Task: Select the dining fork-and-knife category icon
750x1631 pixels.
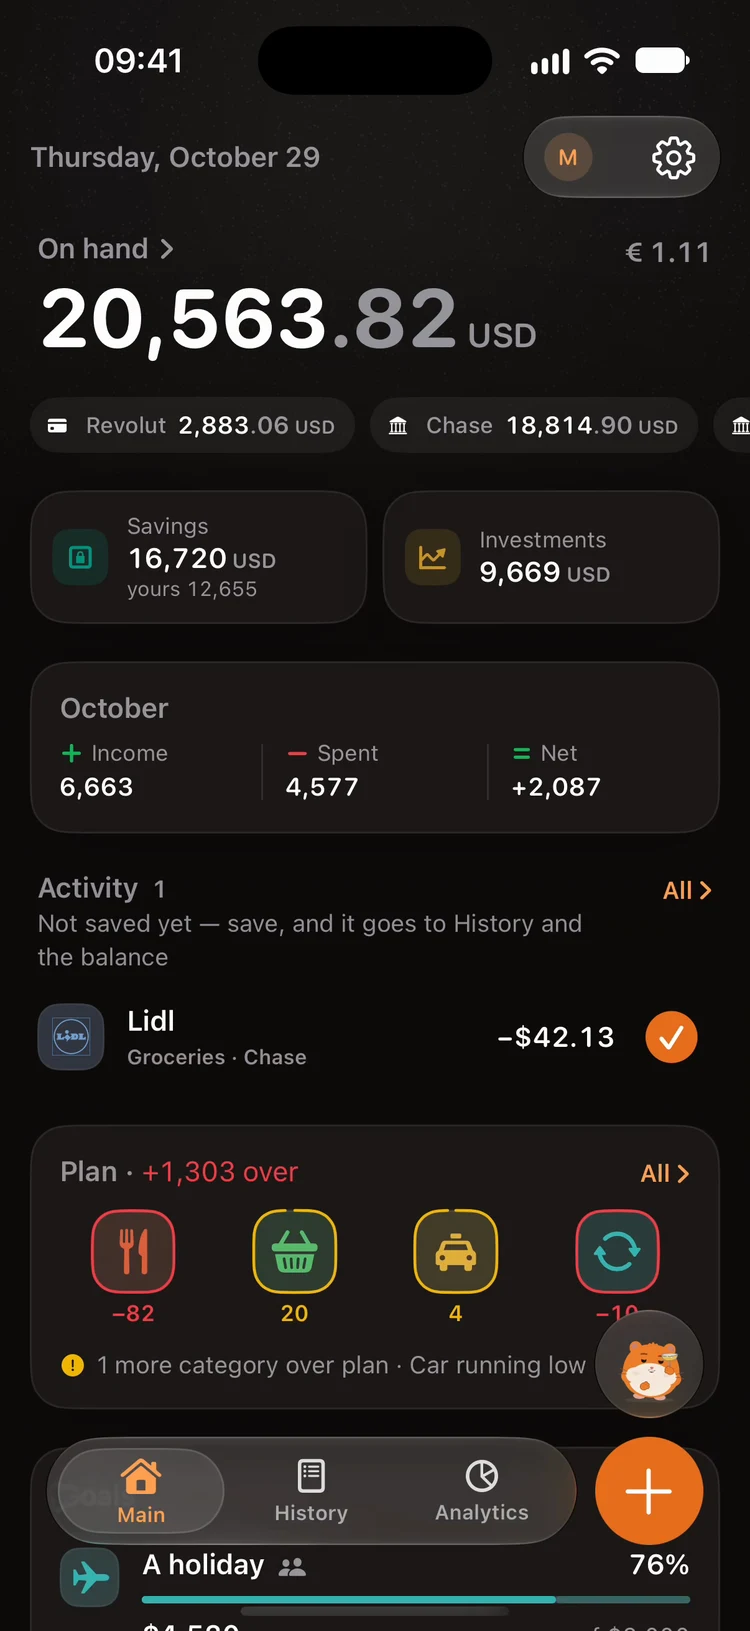Action: point(133,1251)
